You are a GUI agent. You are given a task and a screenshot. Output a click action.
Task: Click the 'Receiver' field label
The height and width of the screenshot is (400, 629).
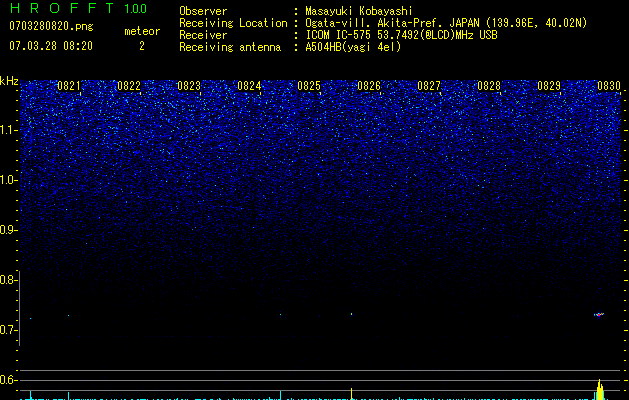pos(203,35)
